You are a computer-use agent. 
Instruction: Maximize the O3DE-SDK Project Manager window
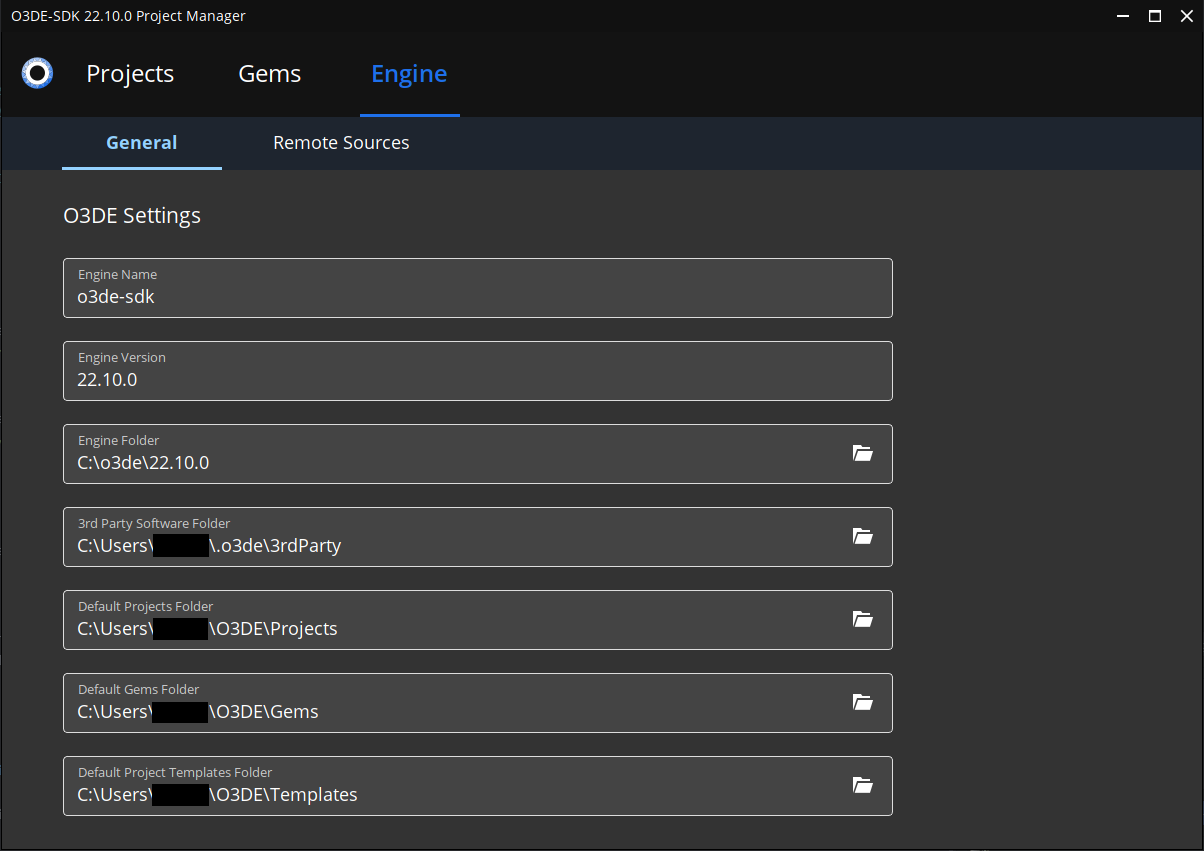click(x=1154, y=16)
